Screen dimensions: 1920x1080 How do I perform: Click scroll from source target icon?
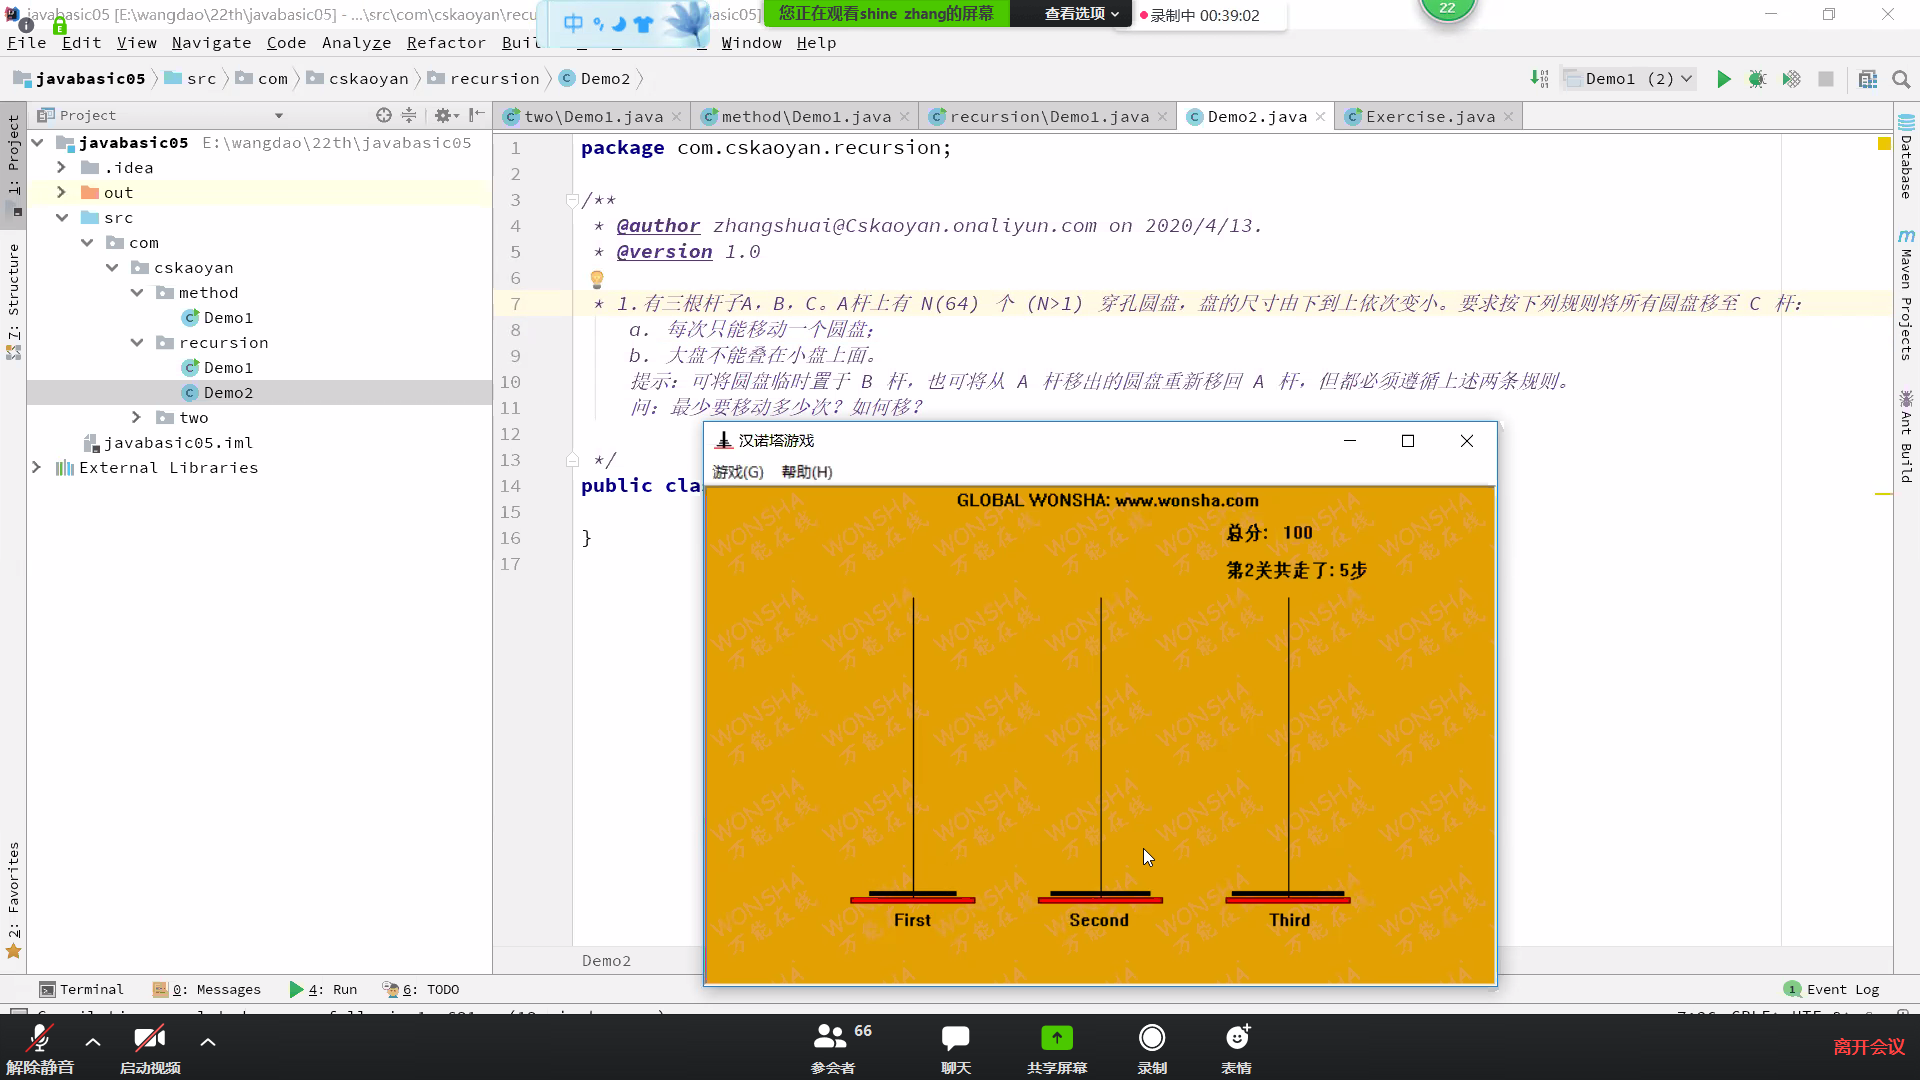pyautogui.click(x=383, y=115)
